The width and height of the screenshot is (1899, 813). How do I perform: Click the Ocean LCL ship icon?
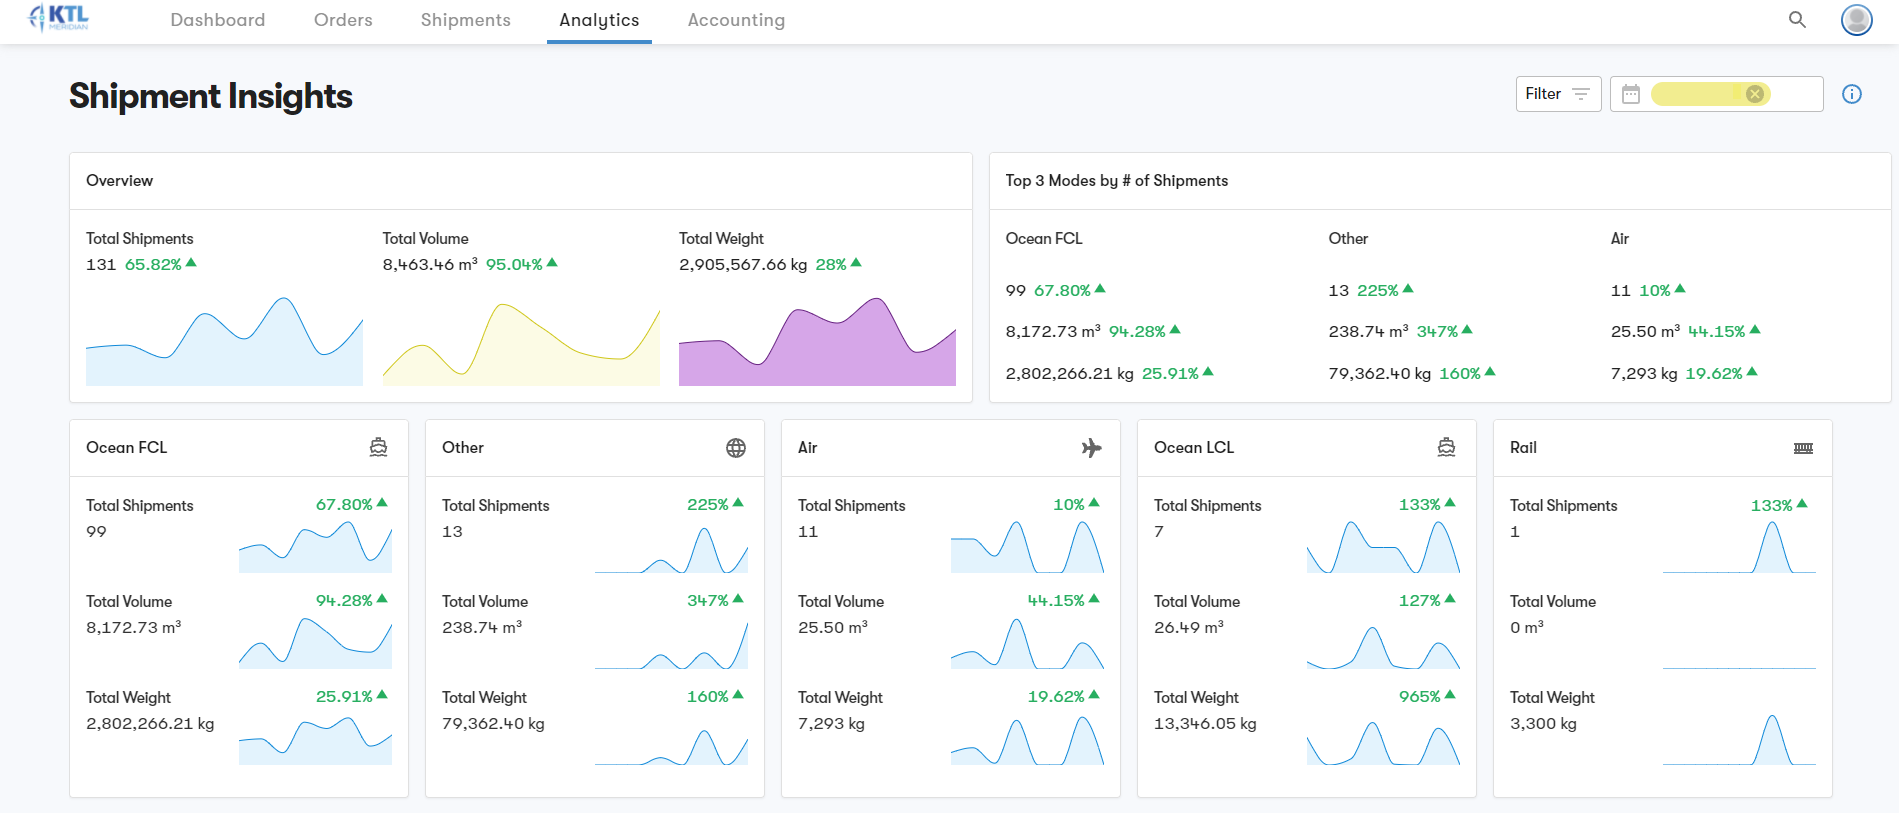pos(1446,448)
